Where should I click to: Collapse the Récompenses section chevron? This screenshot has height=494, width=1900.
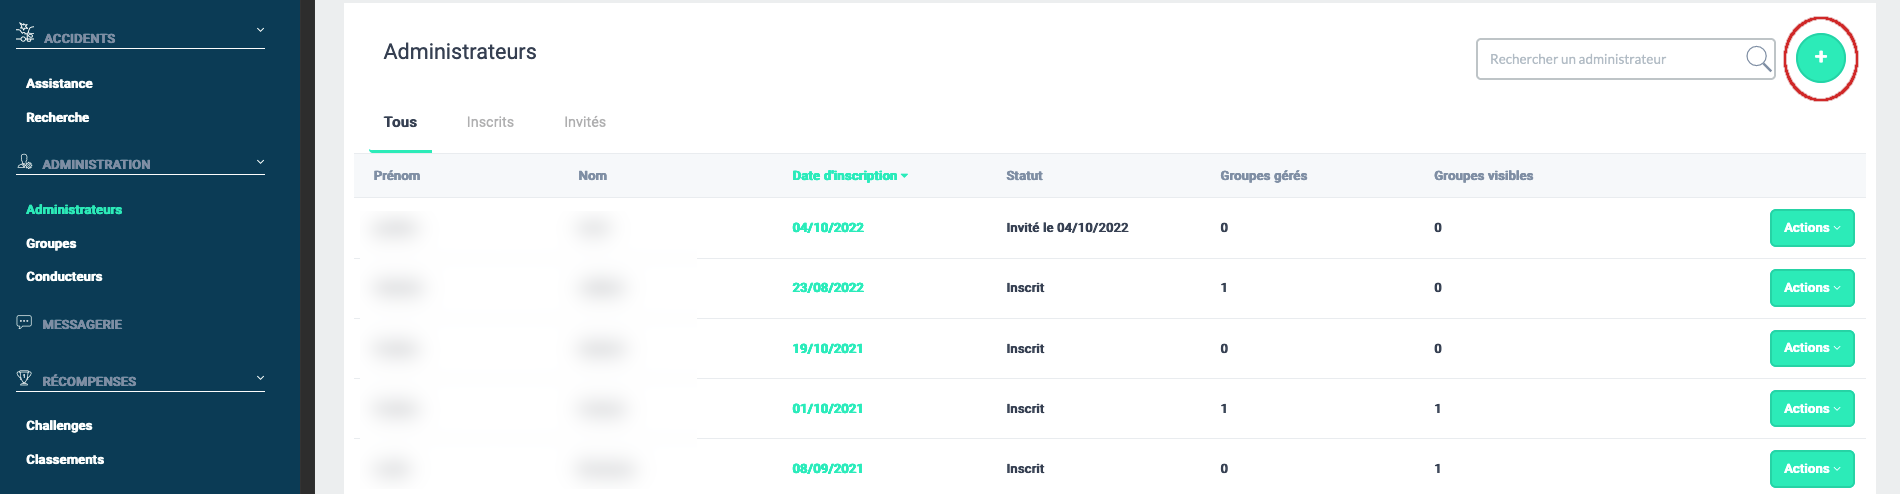260,378
